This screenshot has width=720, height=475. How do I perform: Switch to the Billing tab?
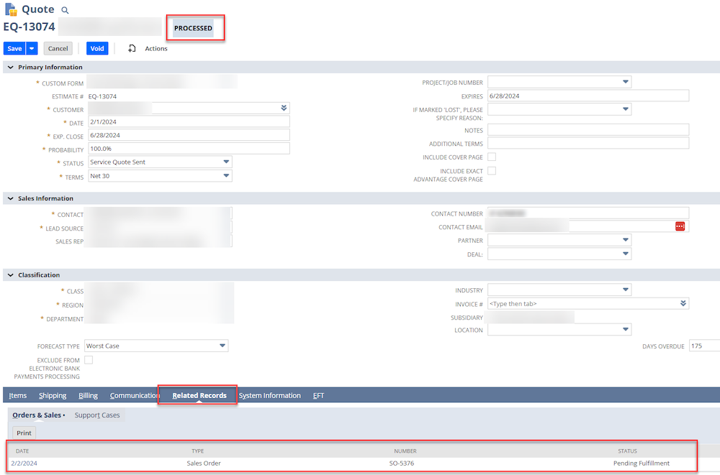pos(88,396)
